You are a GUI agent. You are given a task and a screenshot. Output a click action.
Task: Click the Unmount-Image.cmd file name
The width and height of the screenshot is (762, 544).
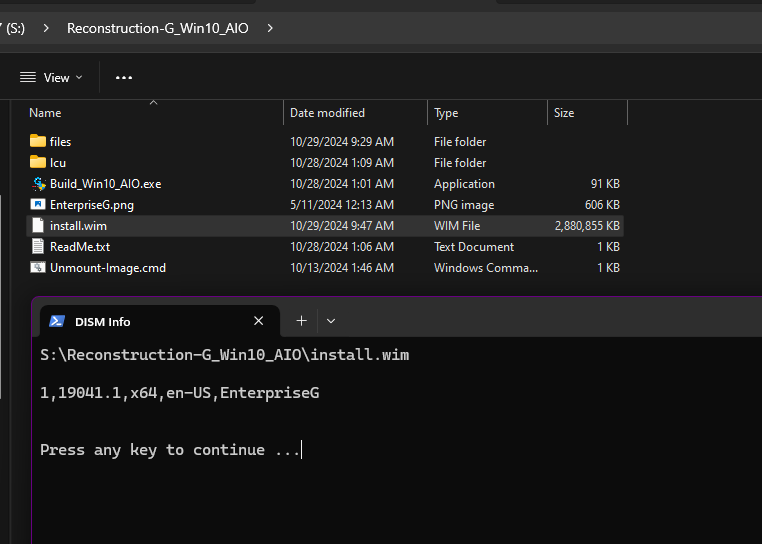pyautogui.click(x=108, y=268)
